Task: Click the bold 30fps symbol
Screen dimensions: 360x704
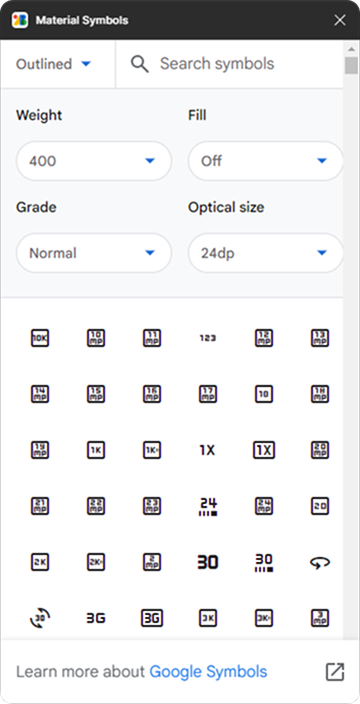Action: (x=207, y=562)
